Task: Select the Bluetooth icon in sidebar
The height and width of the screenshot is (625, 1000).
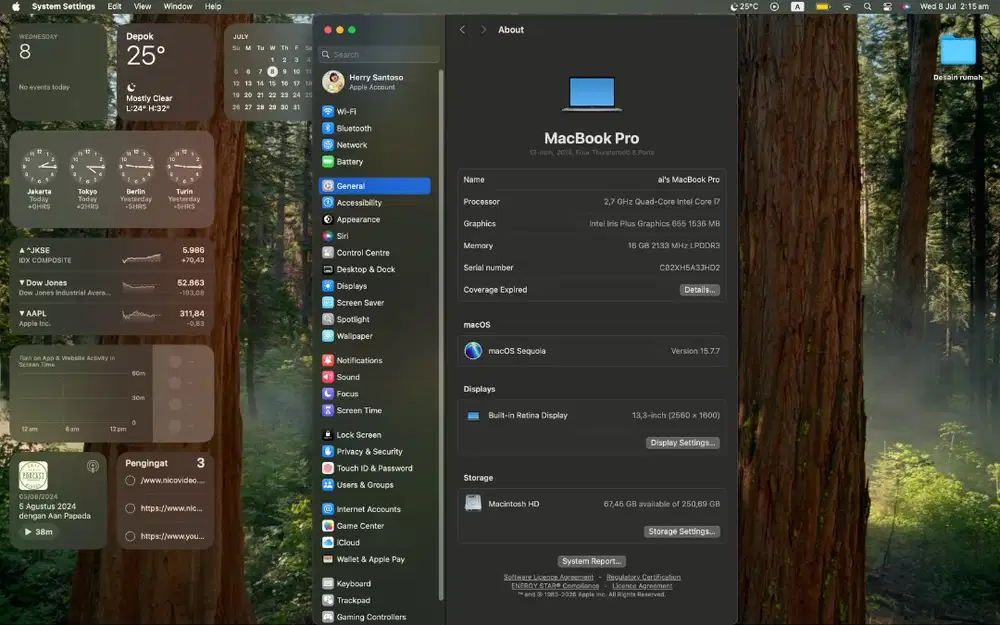Action: [328, 128]
